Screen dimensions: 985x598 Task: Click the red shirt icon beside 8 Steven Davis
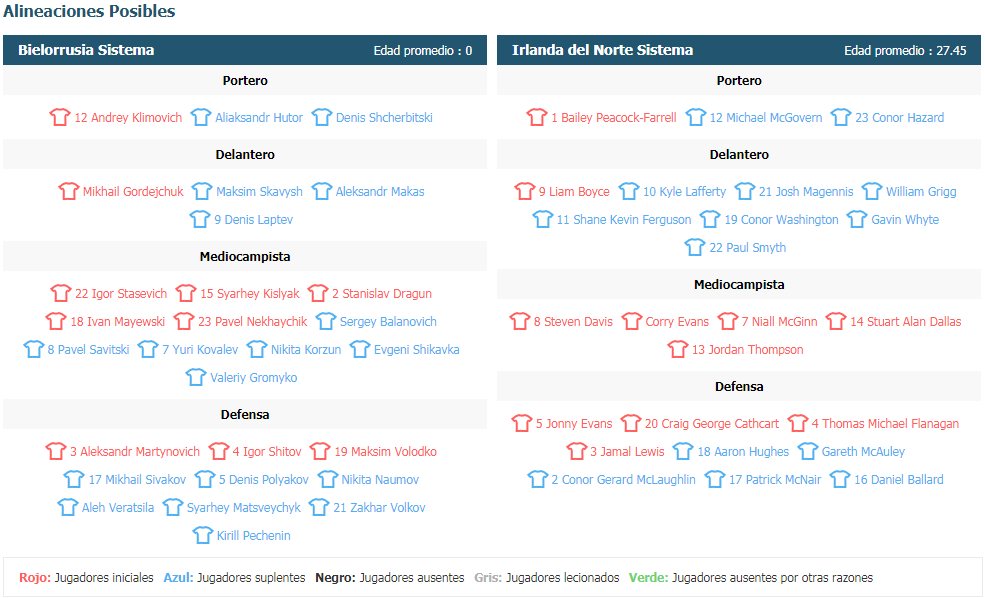tap(520, 322)
